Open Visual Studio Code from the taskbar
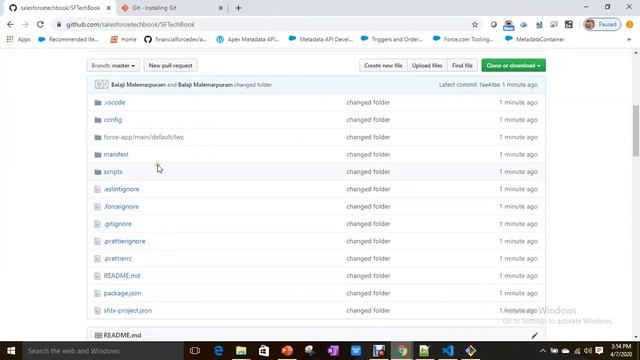Viewport: 640px width, 360px height. click(448, 351)
